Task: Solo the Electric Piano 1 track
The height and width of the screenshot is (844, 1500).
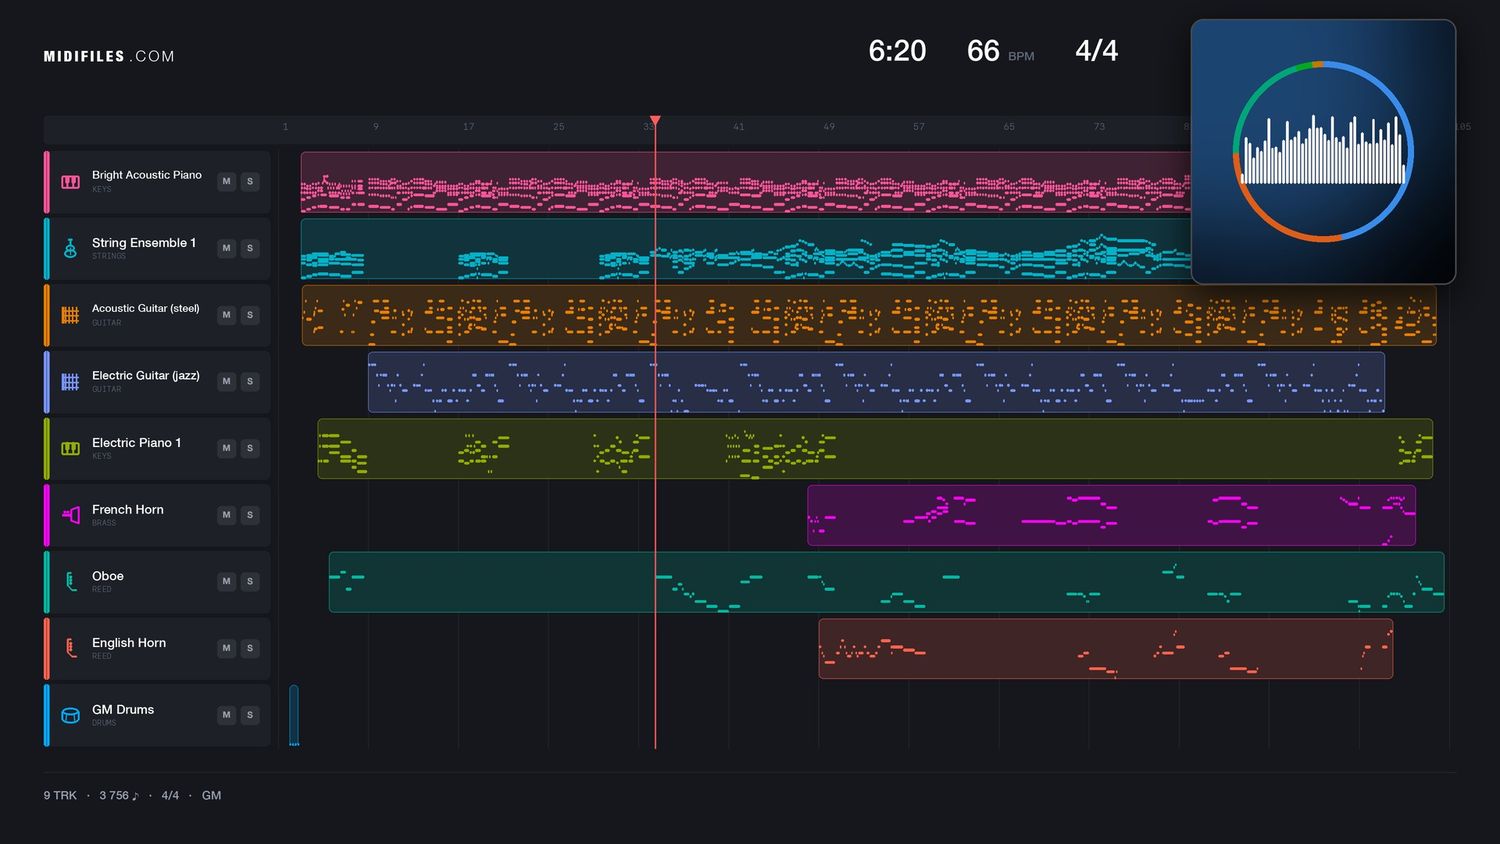Action: click(250, 448)
